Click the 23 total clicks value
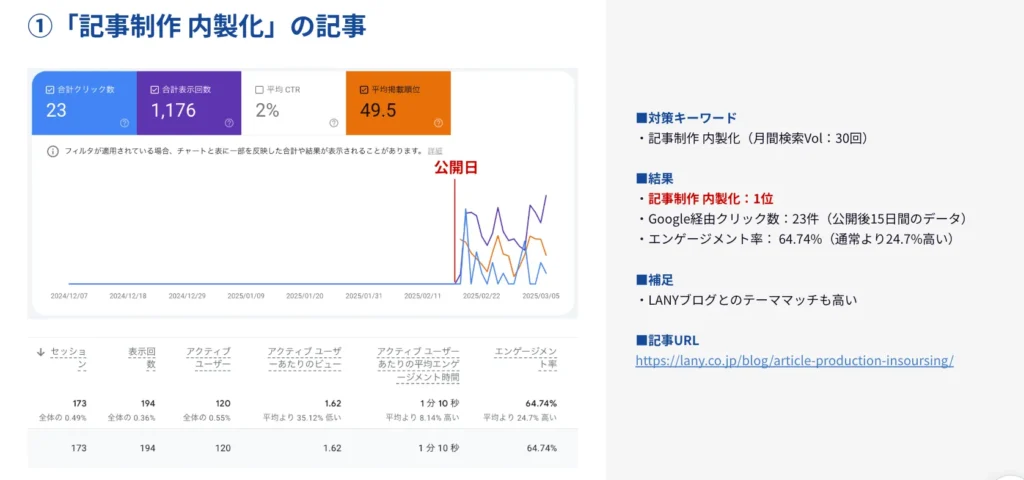Image resolution: width=1024 pixels, height=480 pixels. click(56, 110)
